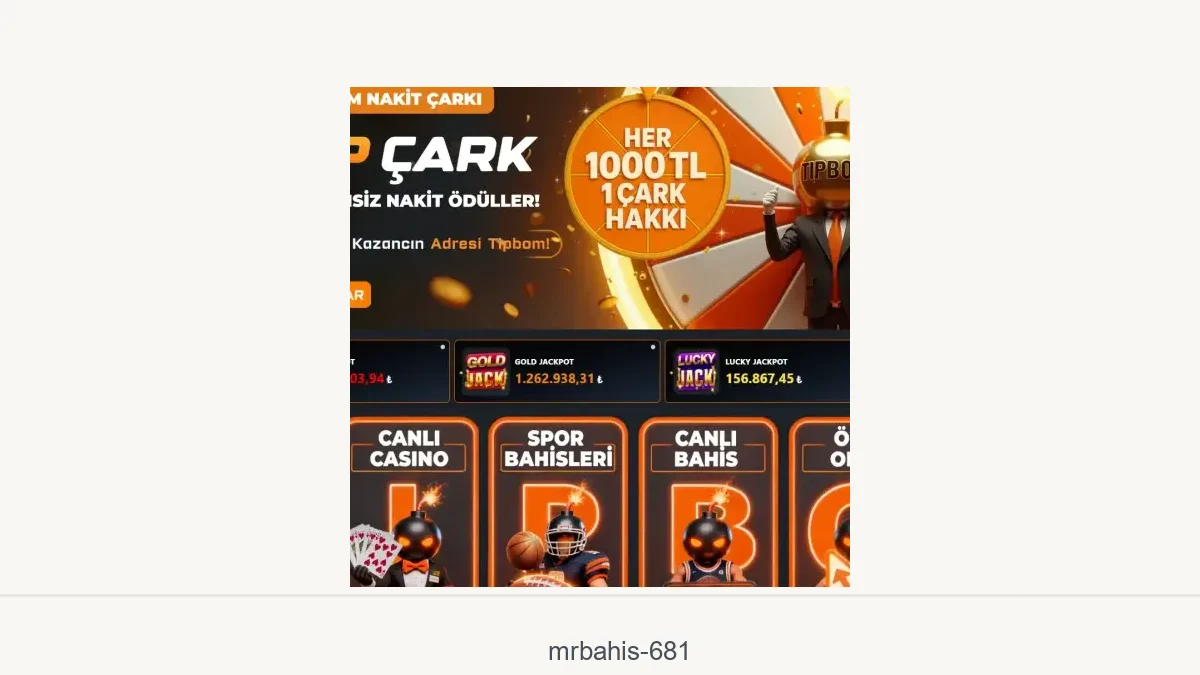Image resolution: width=1200 pixels, height=675 pixels.
Task: Open the Canlı Bahis category card
Action: (707, 502)
